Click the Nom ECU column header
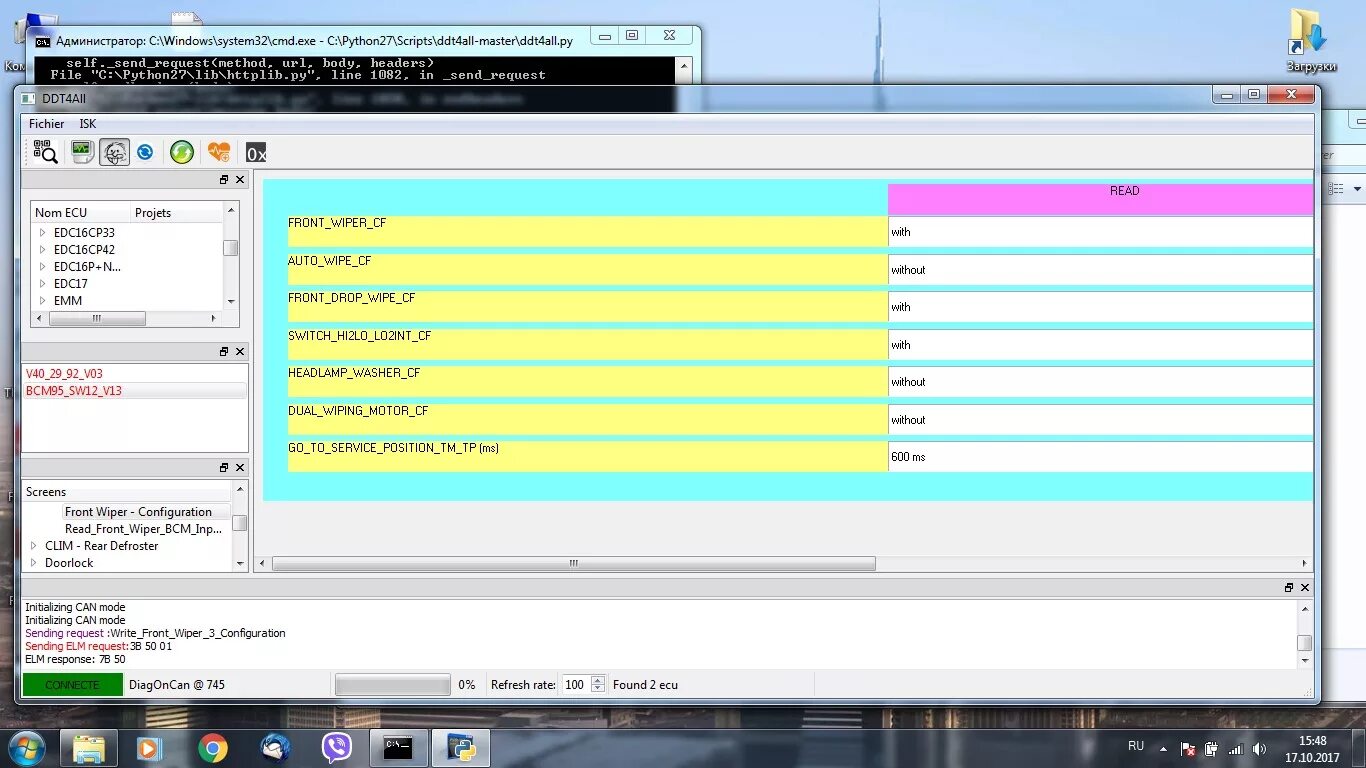The width and height of the screenshot is (1366, 768). click(x=81, y=213)
